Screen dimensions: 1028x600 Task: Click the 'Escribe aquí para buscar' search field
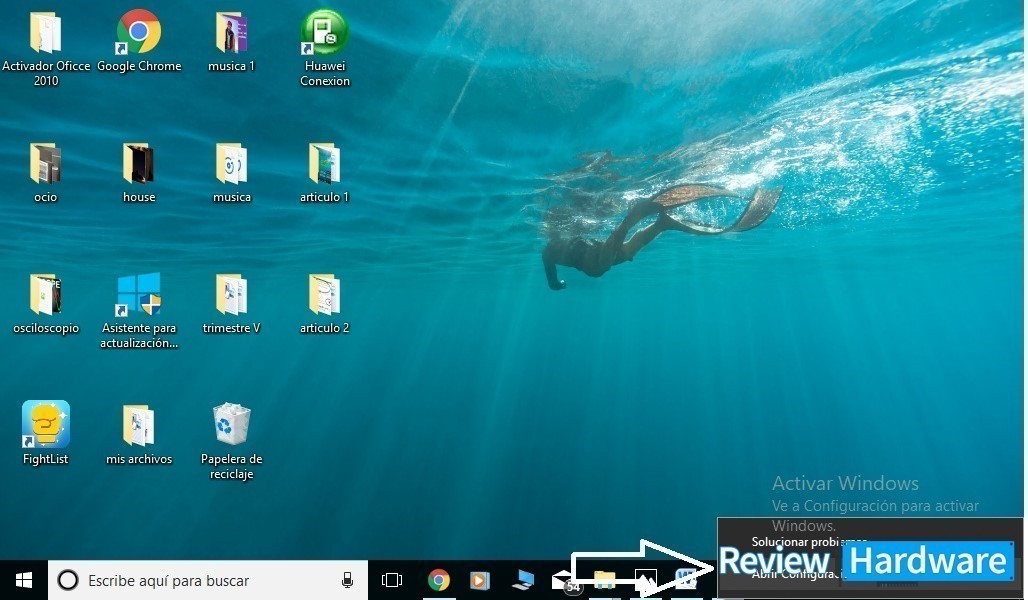coord(208,580)
